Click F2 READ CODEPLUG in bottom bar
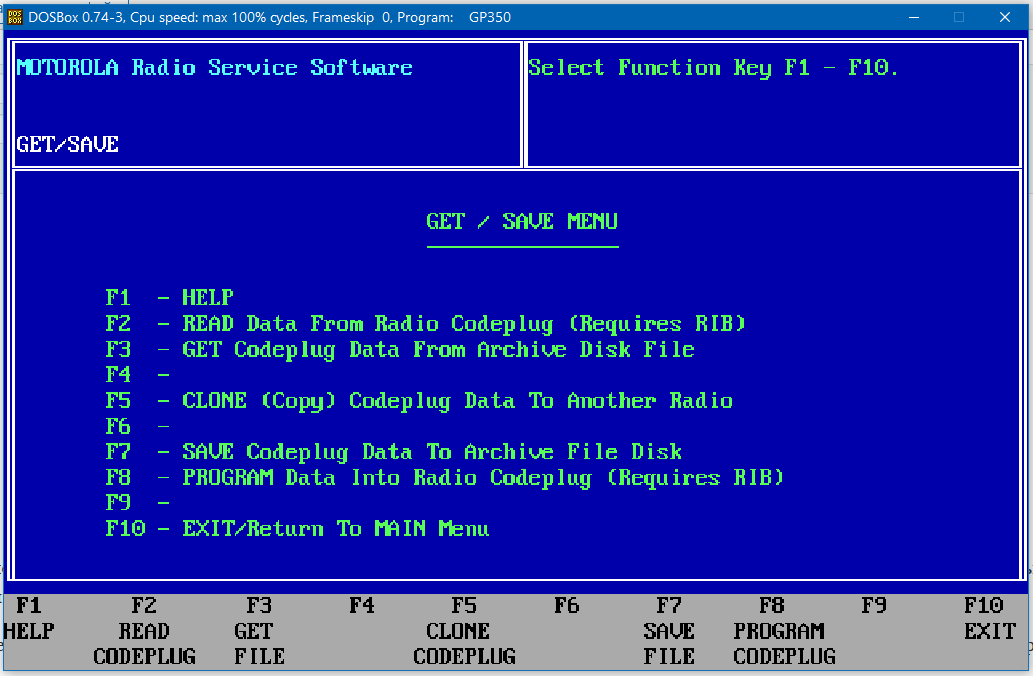The height and width of the screenshot is (676, 1033). [144, 631]
